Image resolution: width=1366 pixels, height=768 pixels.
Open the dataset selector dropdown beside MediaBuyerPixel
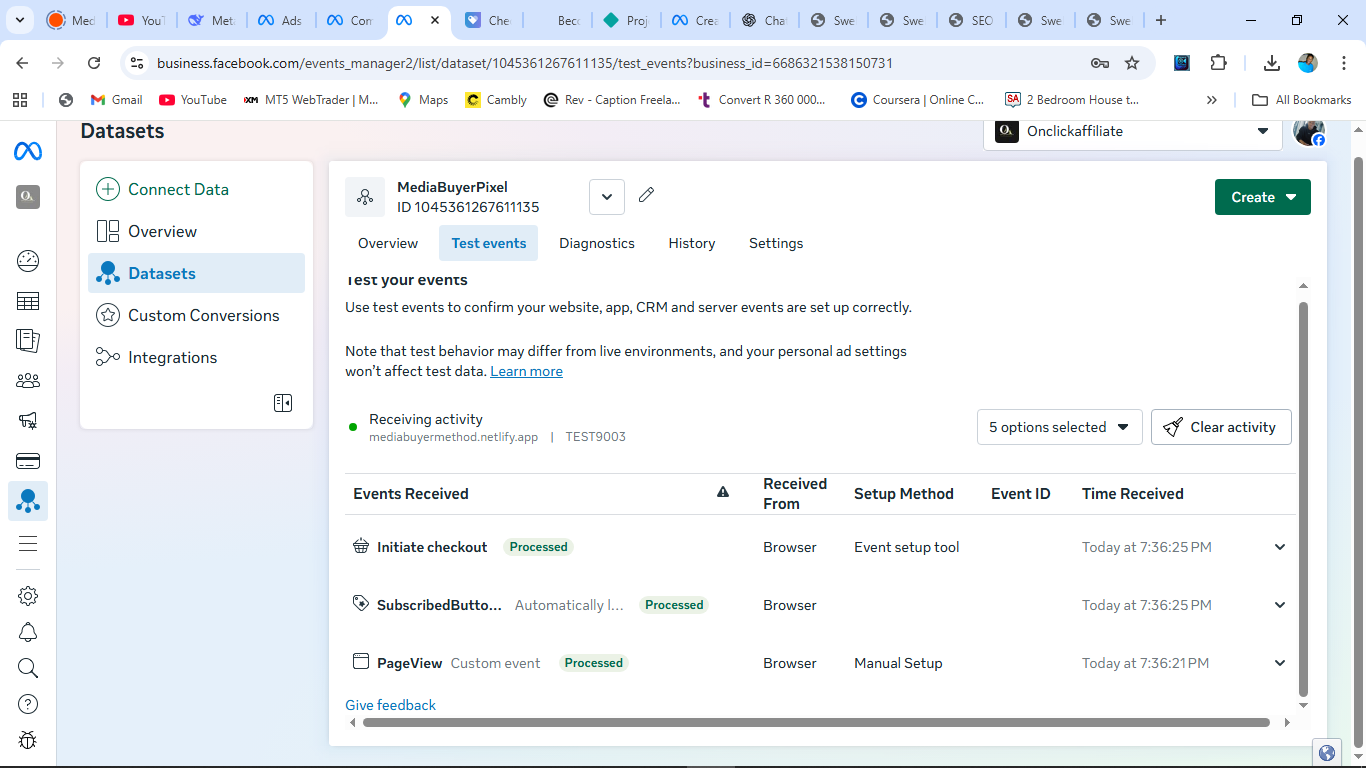click(607, 197)
